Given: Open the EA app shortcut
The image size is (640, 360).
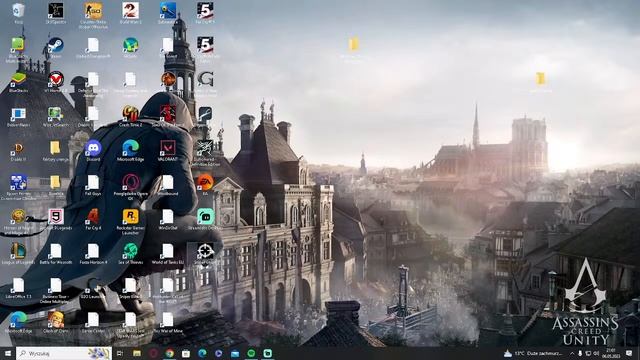Looking at the screenshot, I should pyautogui.click(x=205, y=184).
